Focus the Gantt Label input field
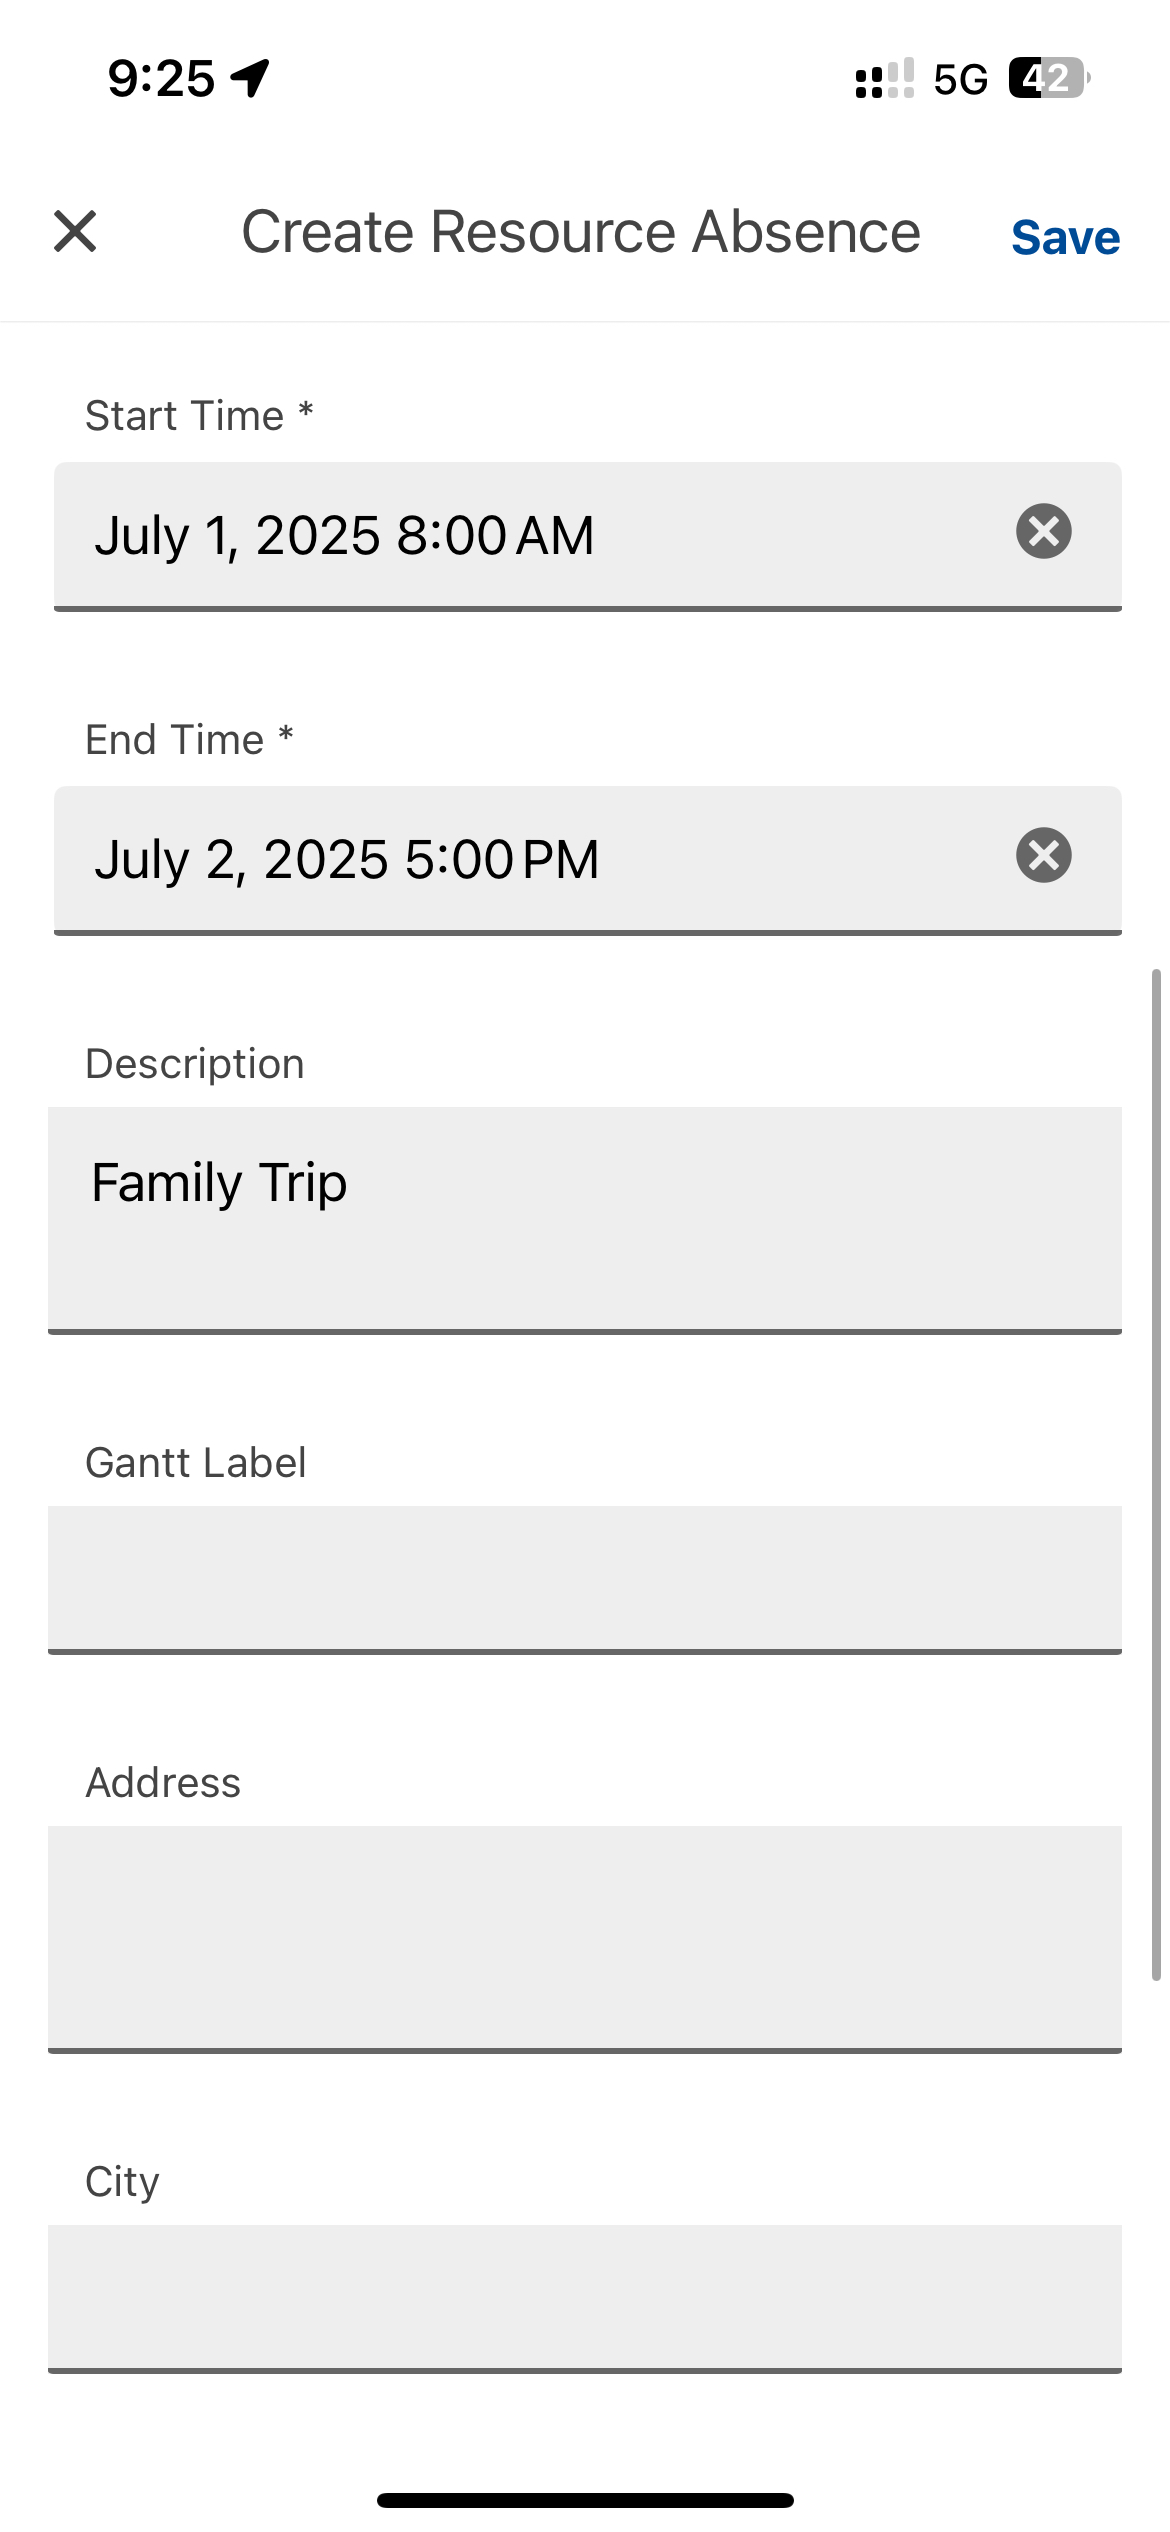The width and height of the screenshot is (1170, 2532). click(584, 1578)
